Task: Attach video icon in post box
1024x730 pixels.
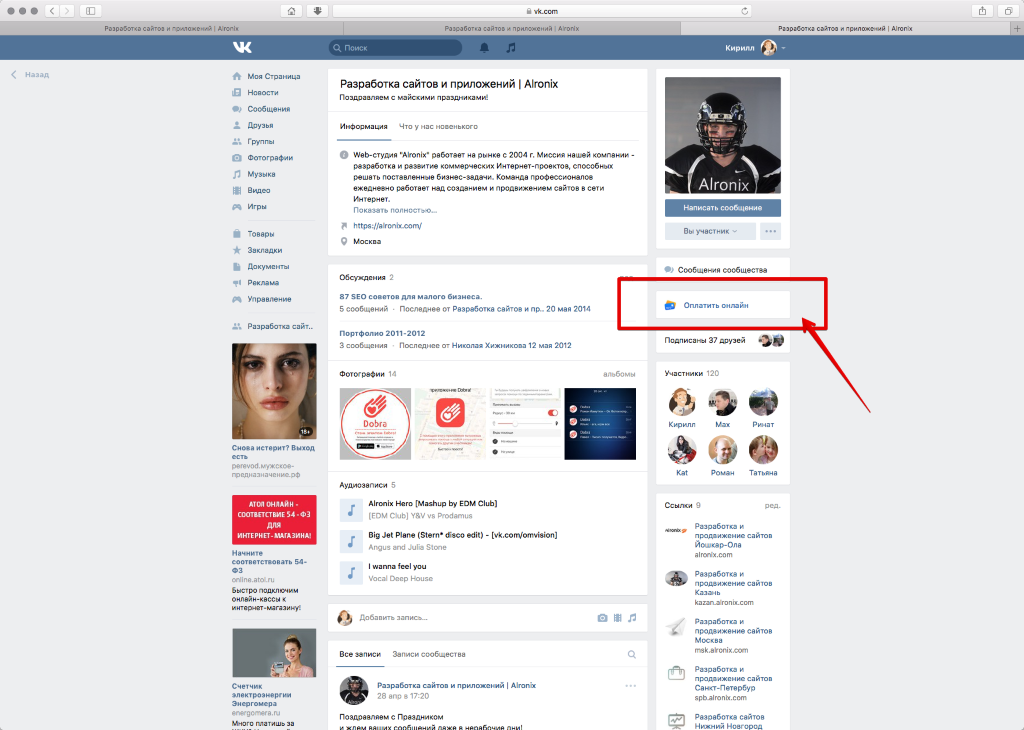Action: pos(617,618)
